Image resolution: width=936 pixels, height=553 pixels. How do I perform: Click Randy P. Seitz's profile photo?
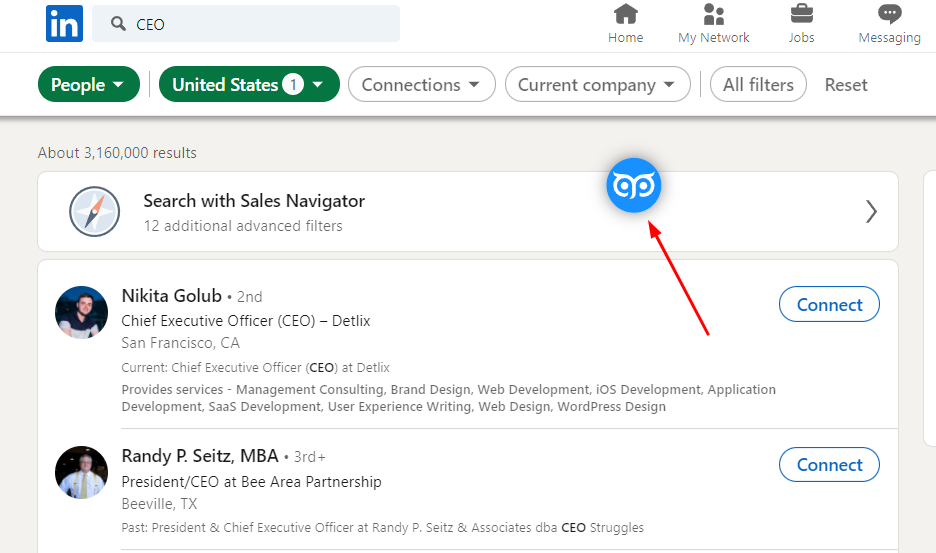pos(81,472)
